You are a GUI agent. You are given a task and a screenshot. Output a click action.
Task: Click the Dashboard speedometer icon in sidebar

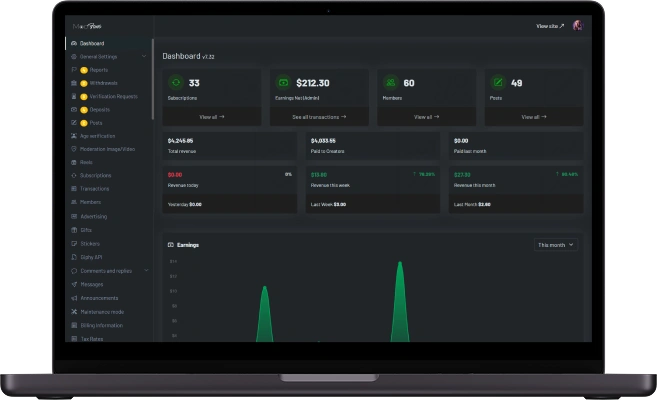point(74,43)
